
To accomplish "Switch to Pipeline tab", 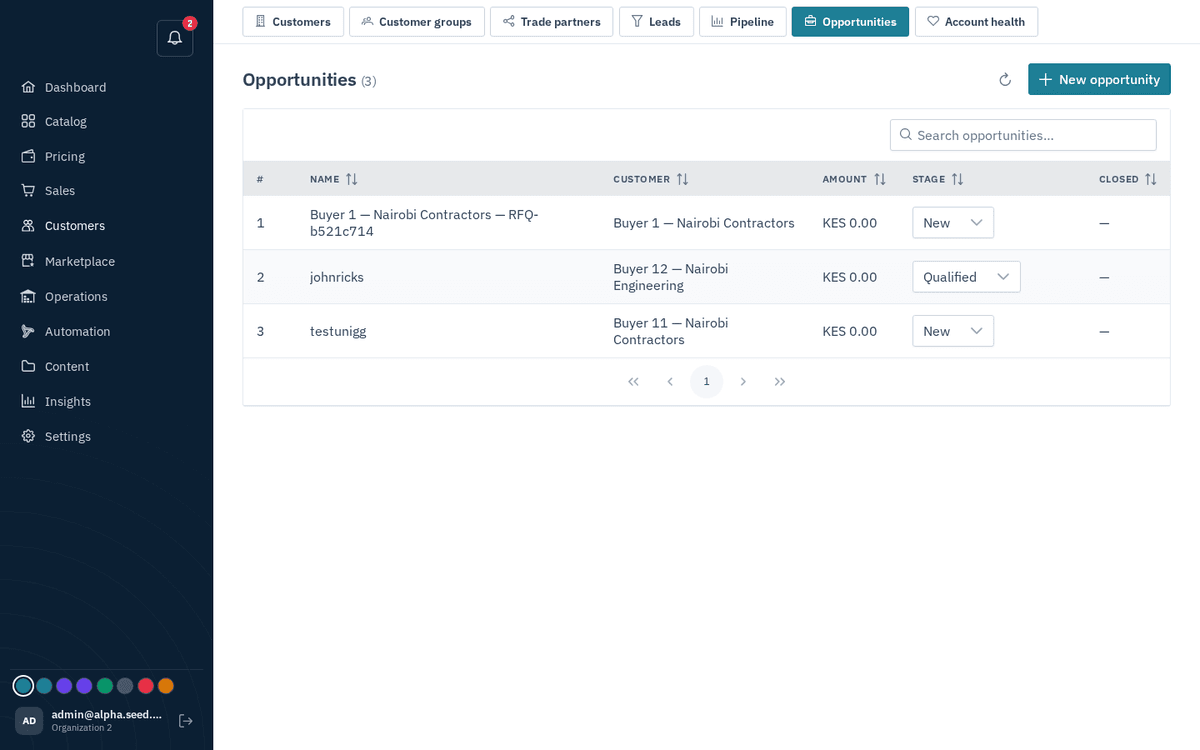I will click(743, 22).
